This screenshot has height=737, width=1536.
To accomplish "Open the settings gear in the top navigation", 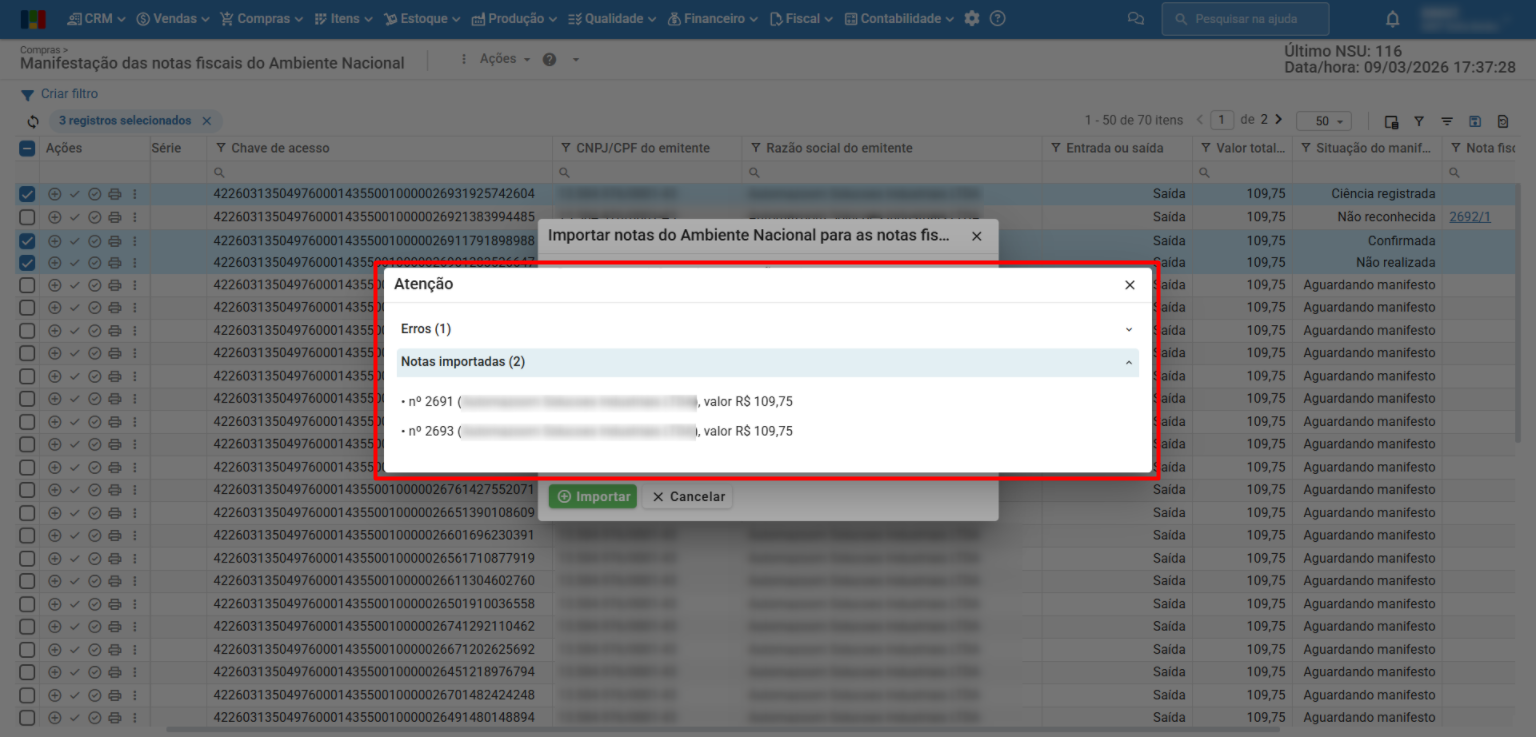I will click(x=972, y=19).
